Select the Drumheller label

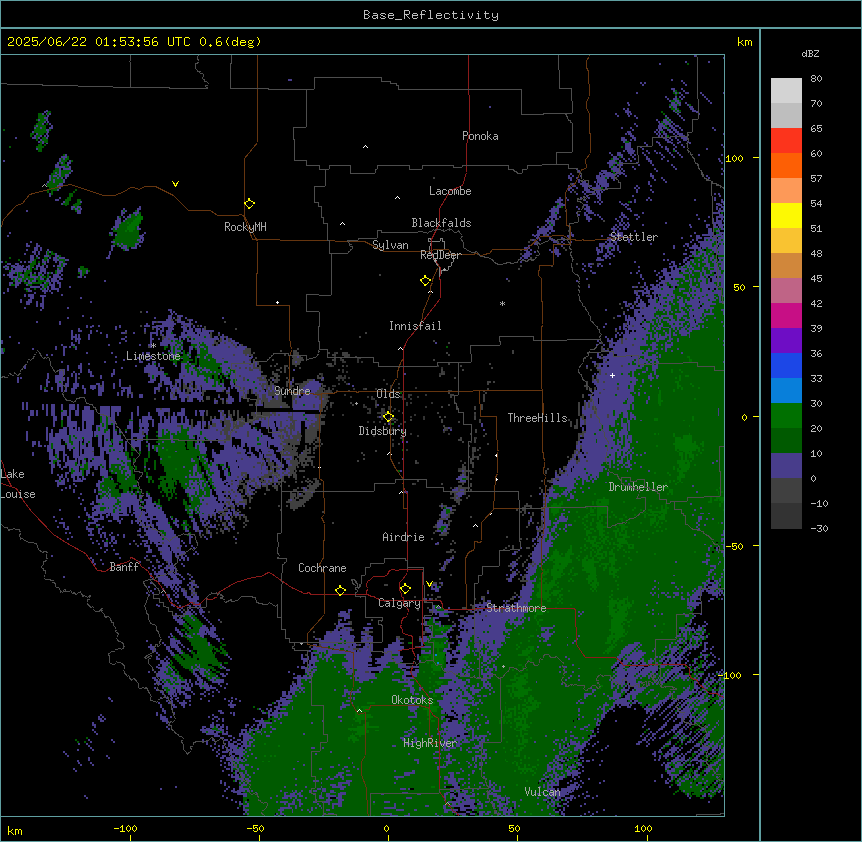pyautogui.click(x=638, y=487)
